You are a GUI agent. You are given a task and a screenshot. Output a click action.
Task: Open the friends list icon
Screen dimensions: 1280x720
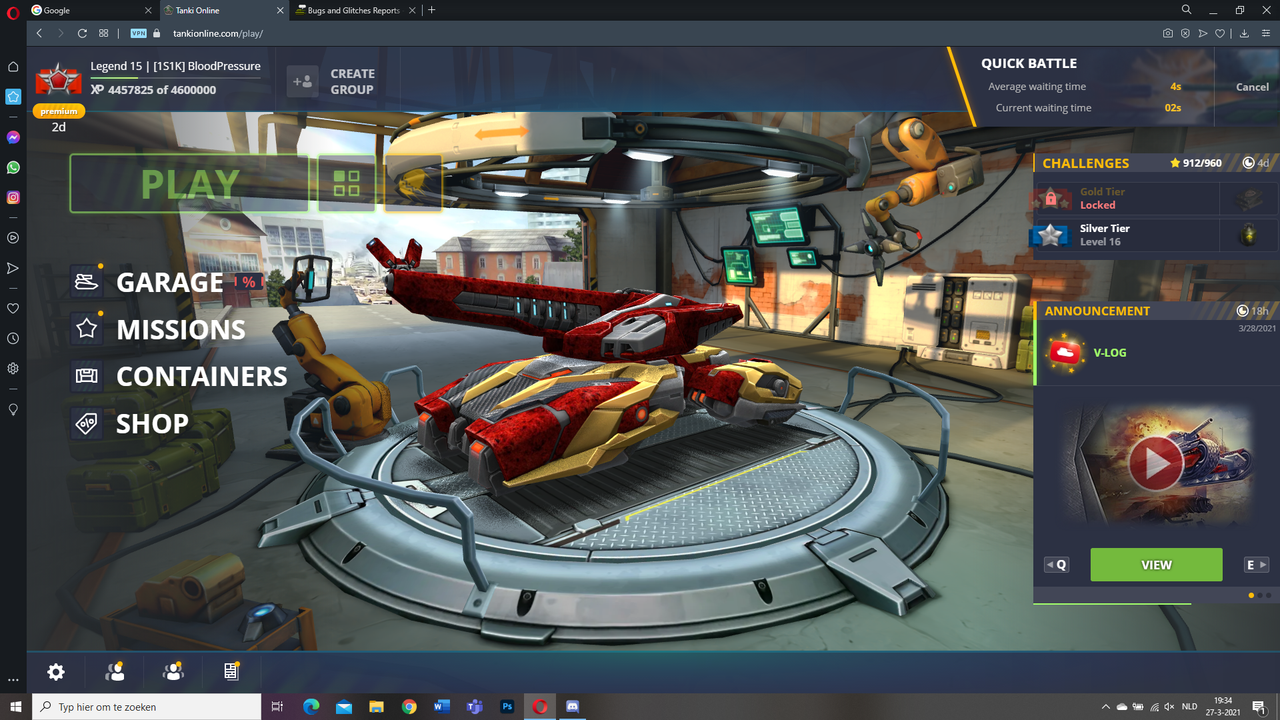pyautogui.click(x=115, y=672)
